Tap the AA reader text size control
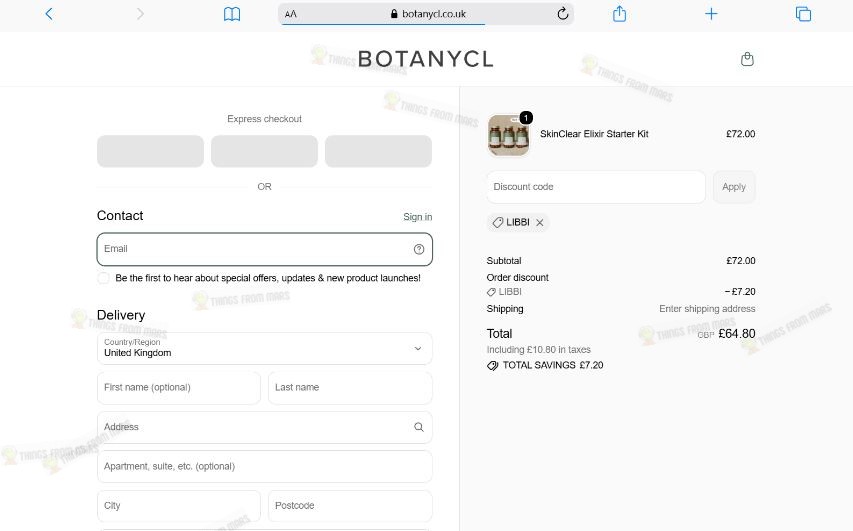 tap(291, 14)
